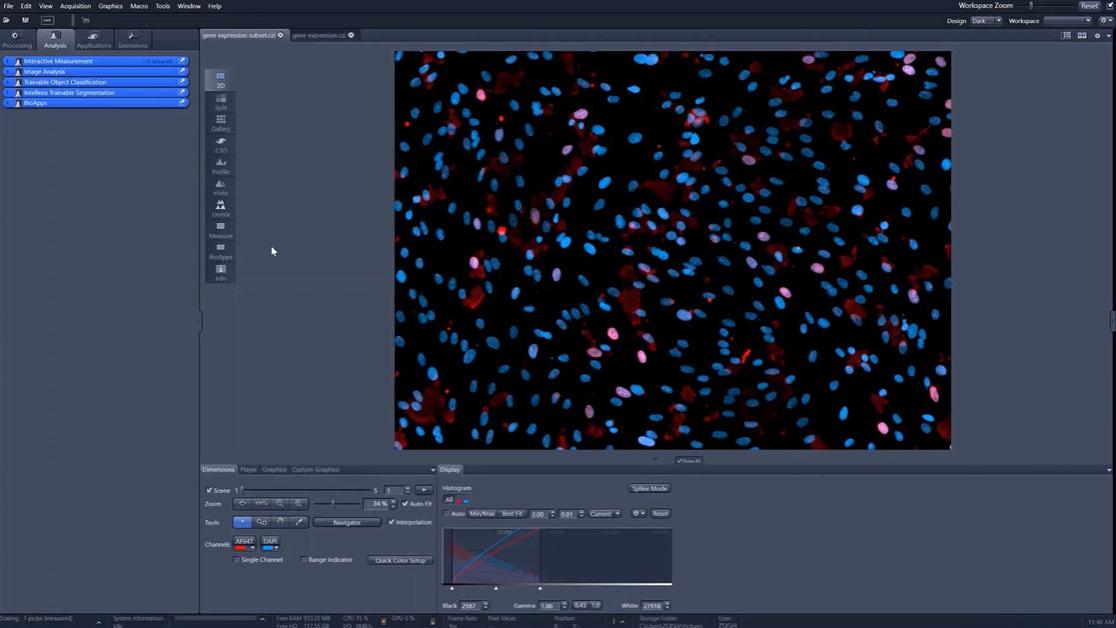This screenshot has height=628, width=1116.
Task: Select the All histogram channel toggle
Action: click(x=448, y=500)
